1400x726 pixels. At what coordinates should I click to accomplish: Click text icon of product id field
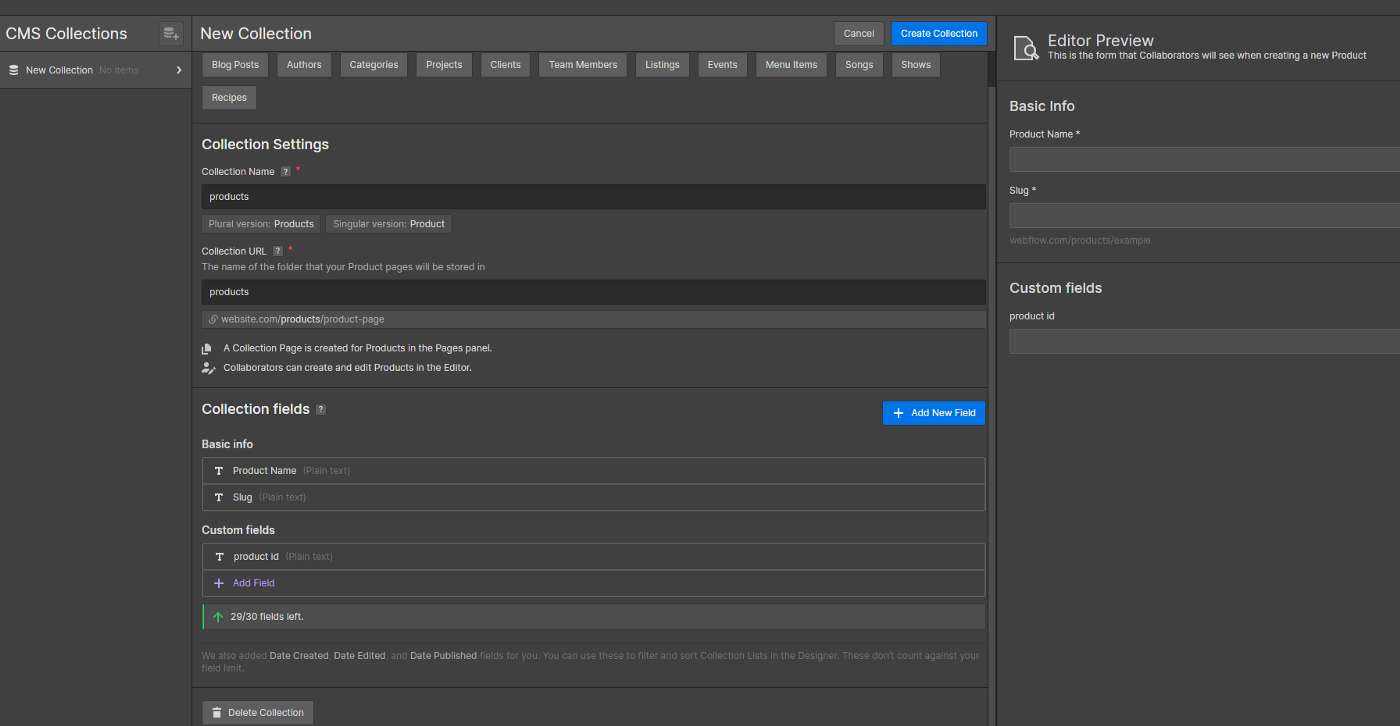click(x=219, y=557)
